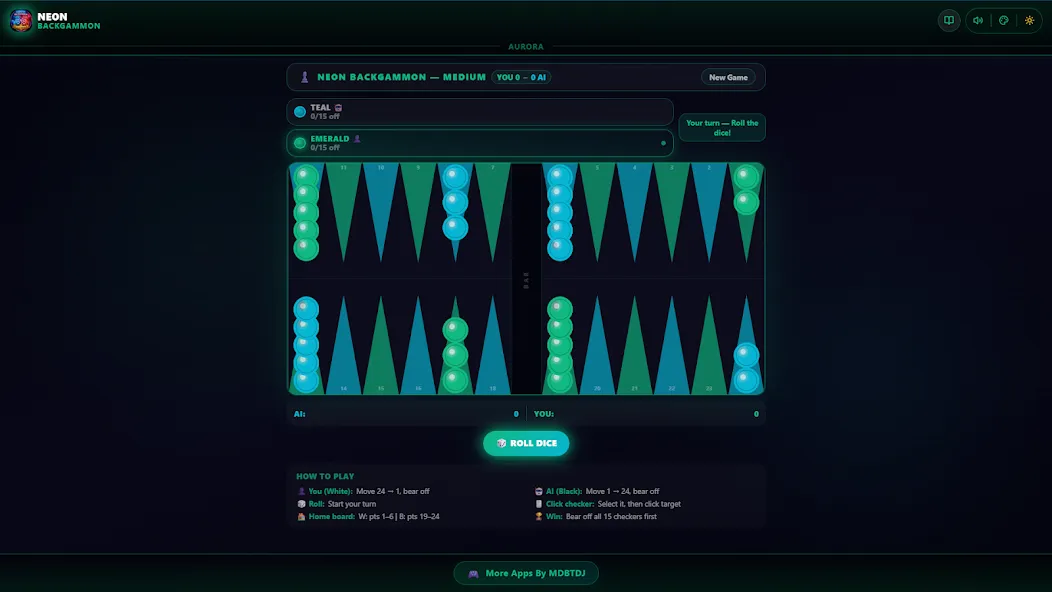This screenshot has height=592, width=1052.
Task: Click the 'Click checker: Select it, then click target' text
Action: [x=613, y=504]
